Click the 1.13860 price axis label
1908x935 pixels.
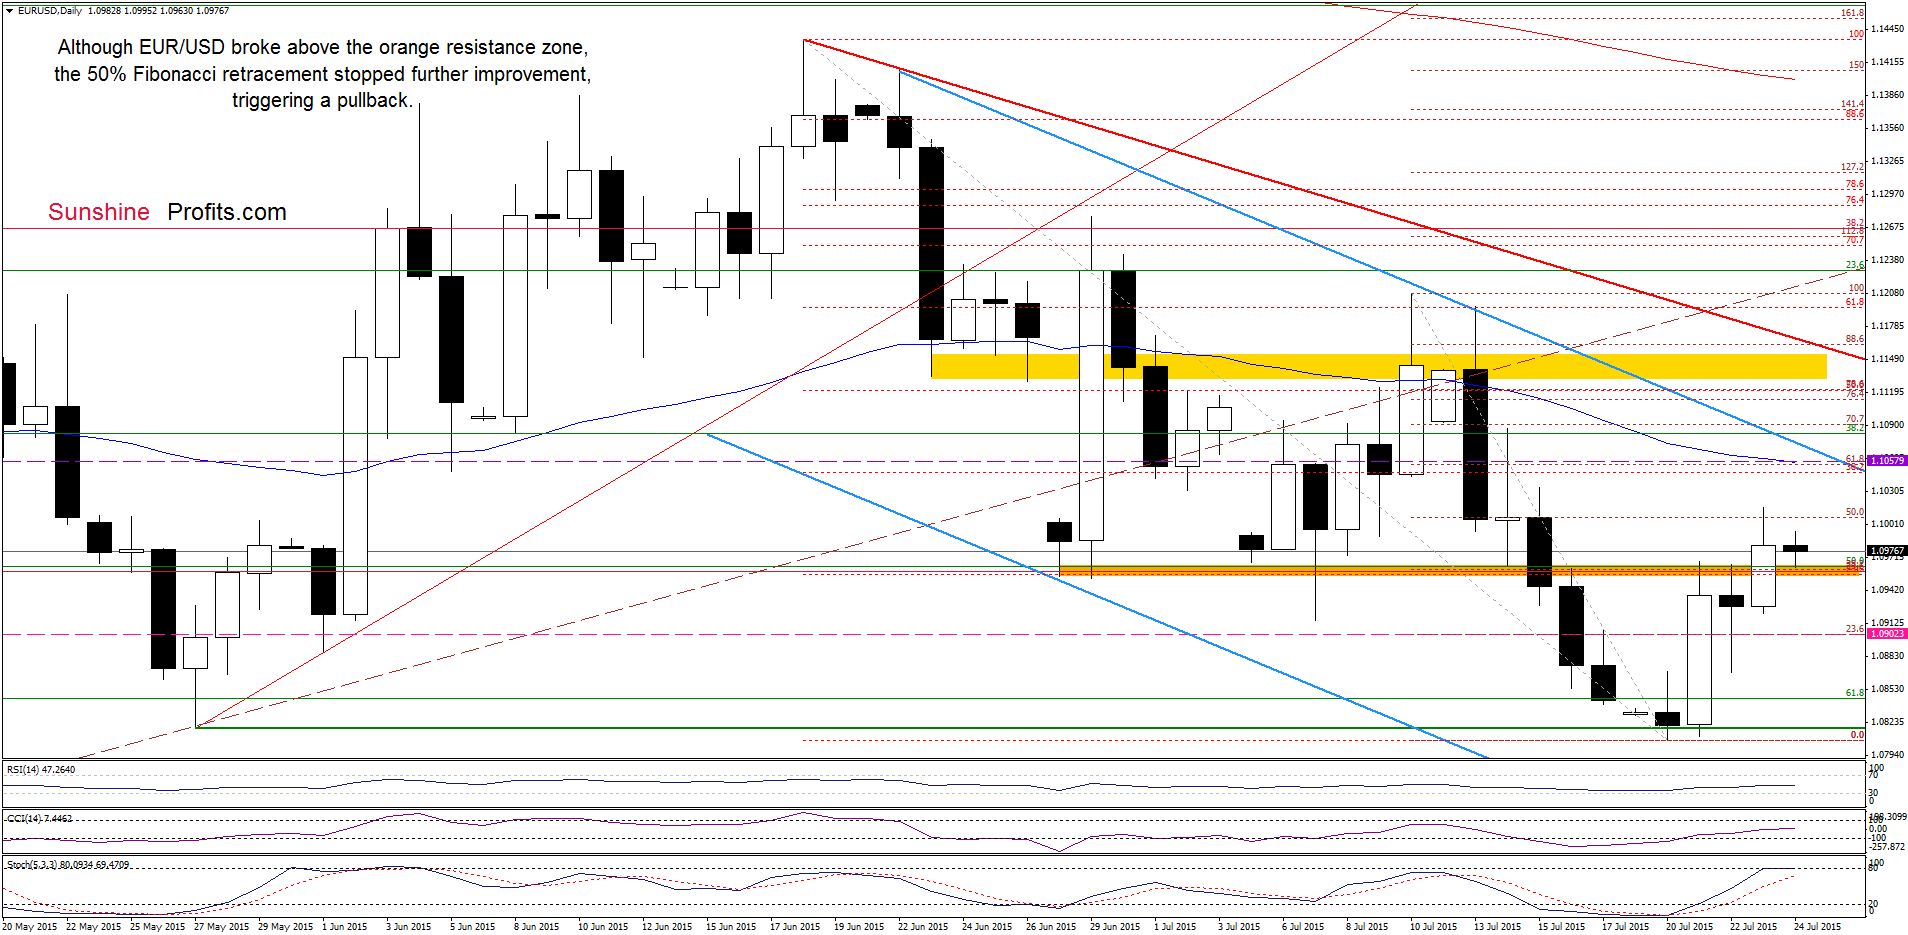pyautogui.click(x=1887, y=95)
